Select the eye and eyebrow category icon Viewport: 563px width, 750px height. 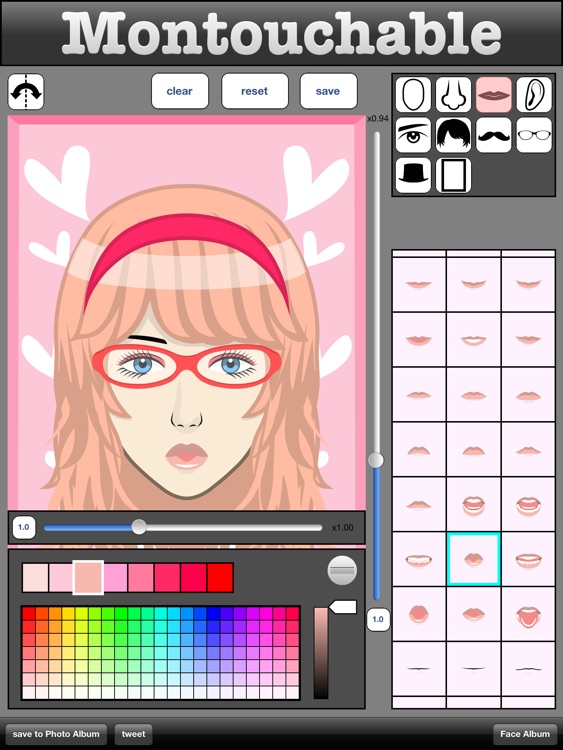coord(413,135)
